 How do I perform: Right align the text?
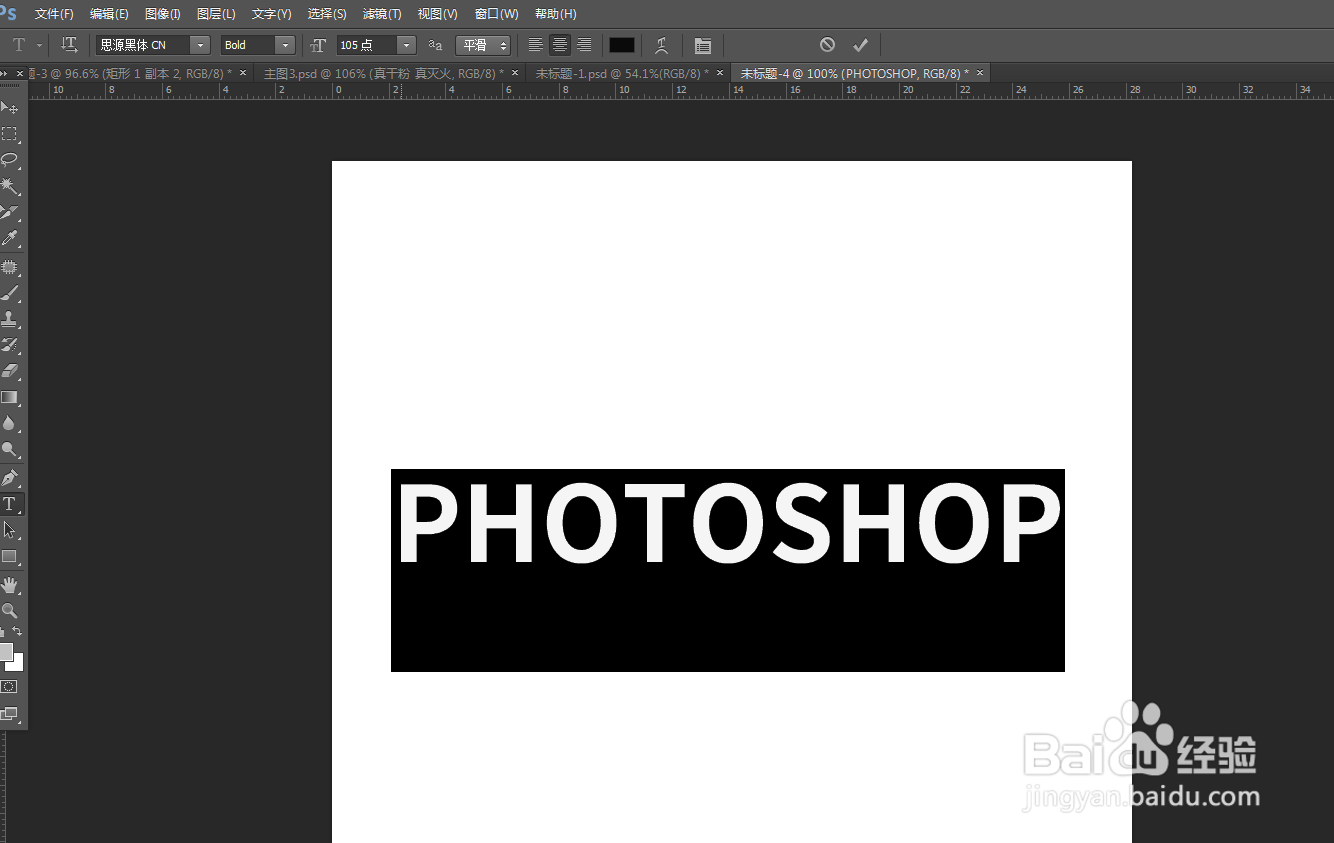click(x=584, y=45)
